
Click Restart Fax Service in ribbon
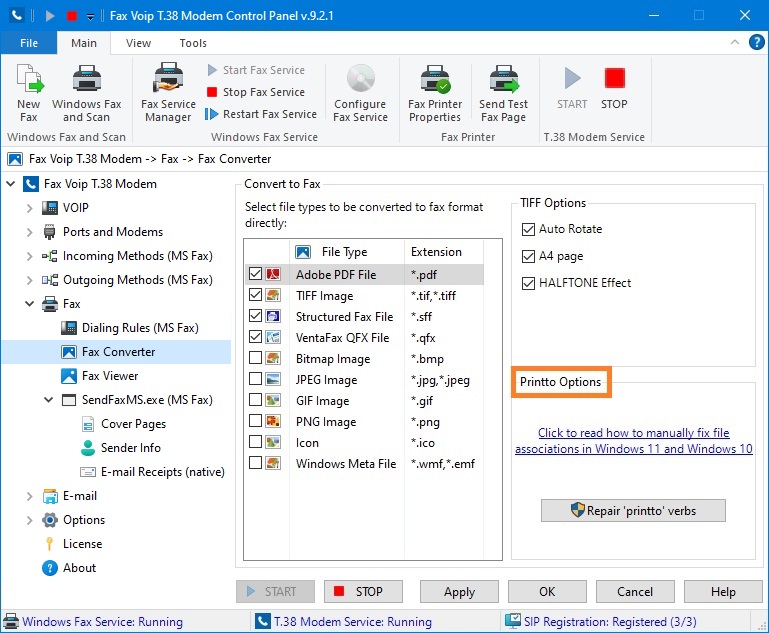coord(261,114)
